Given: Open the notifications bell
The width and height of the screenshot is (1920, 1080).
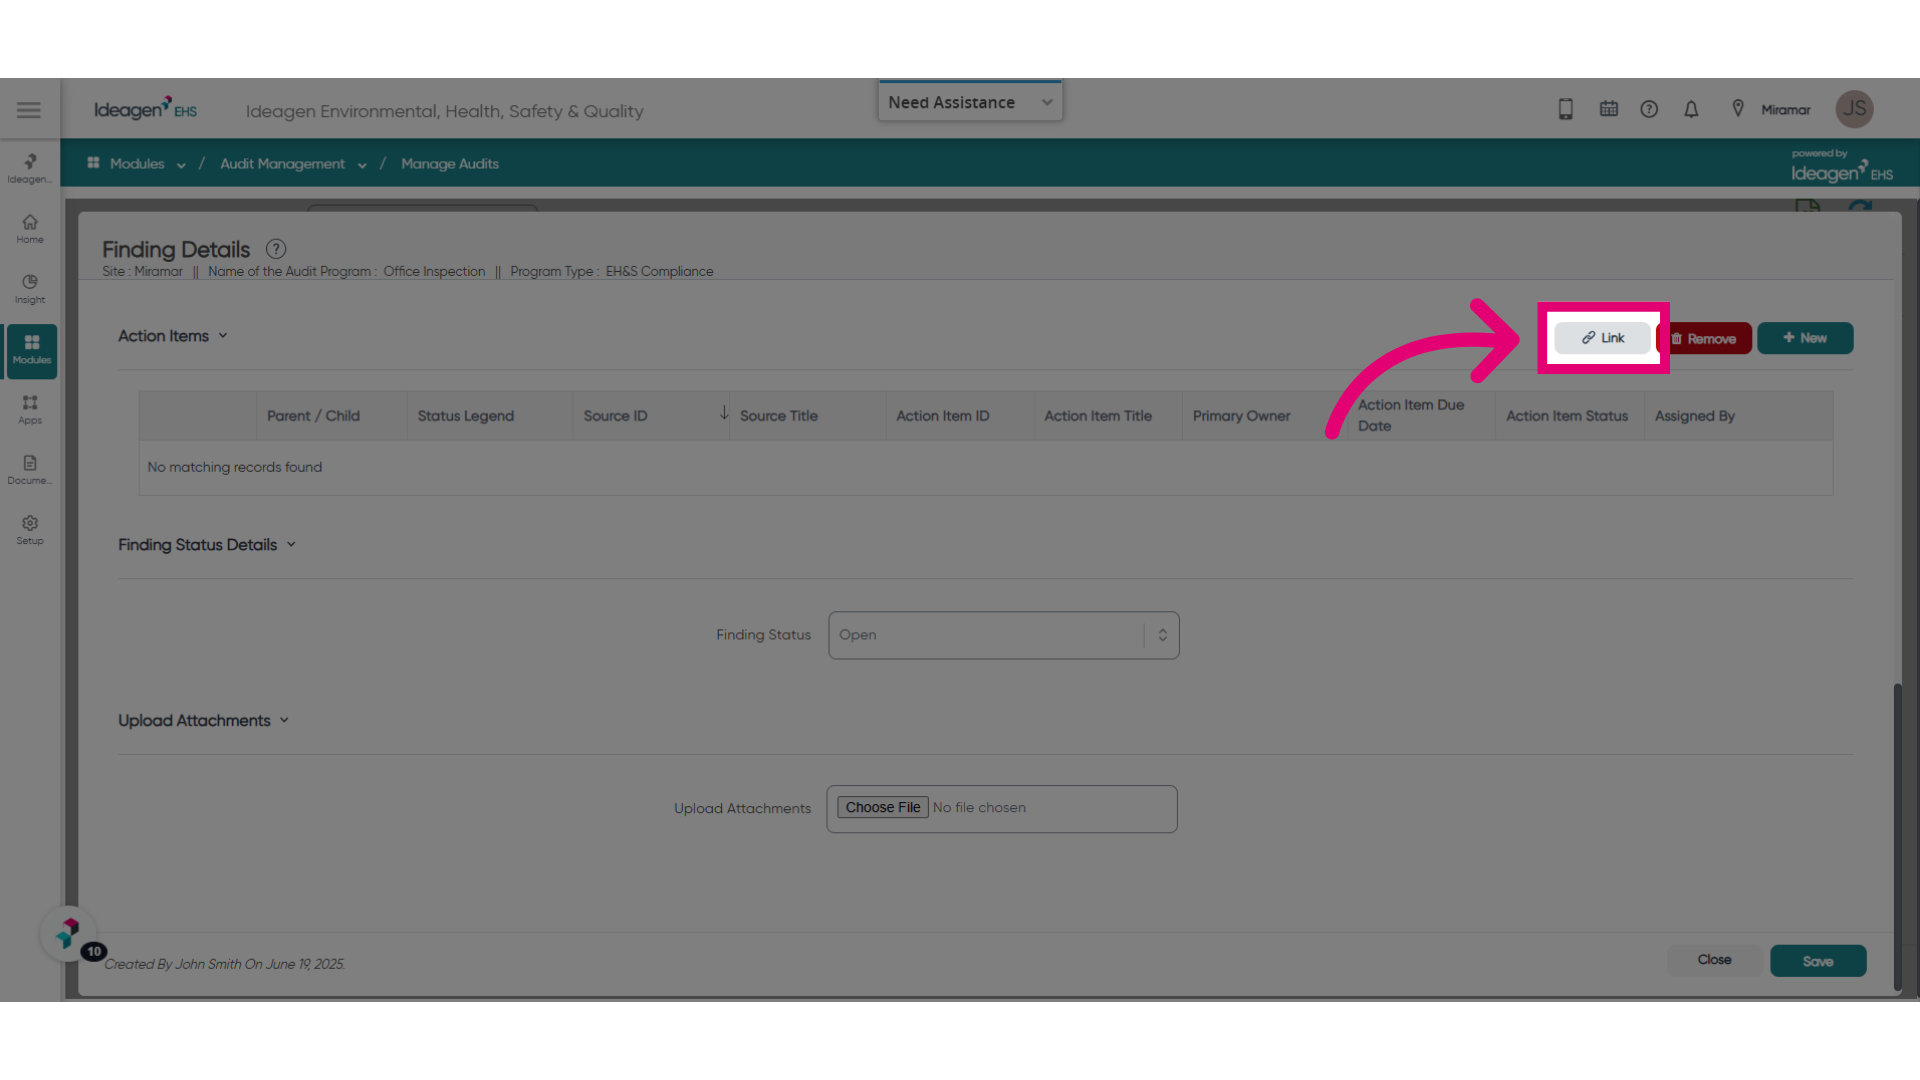Looking at the screenshot, I should tap(1691, 109).
